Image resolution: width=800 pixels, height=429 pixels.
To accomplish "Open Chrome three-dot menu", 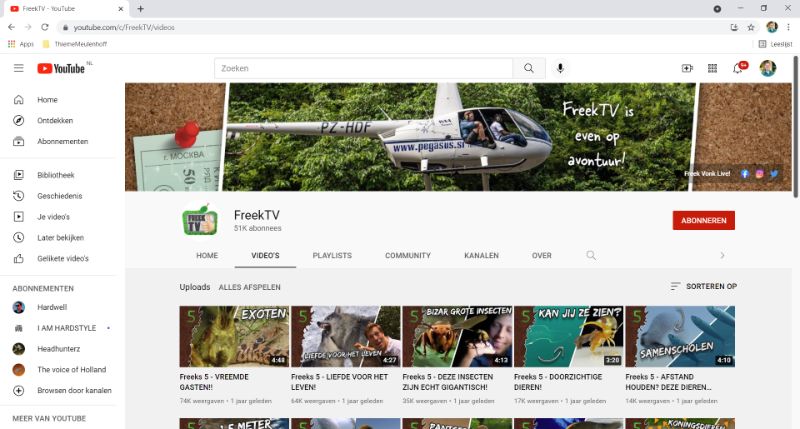I will point(788,27).
